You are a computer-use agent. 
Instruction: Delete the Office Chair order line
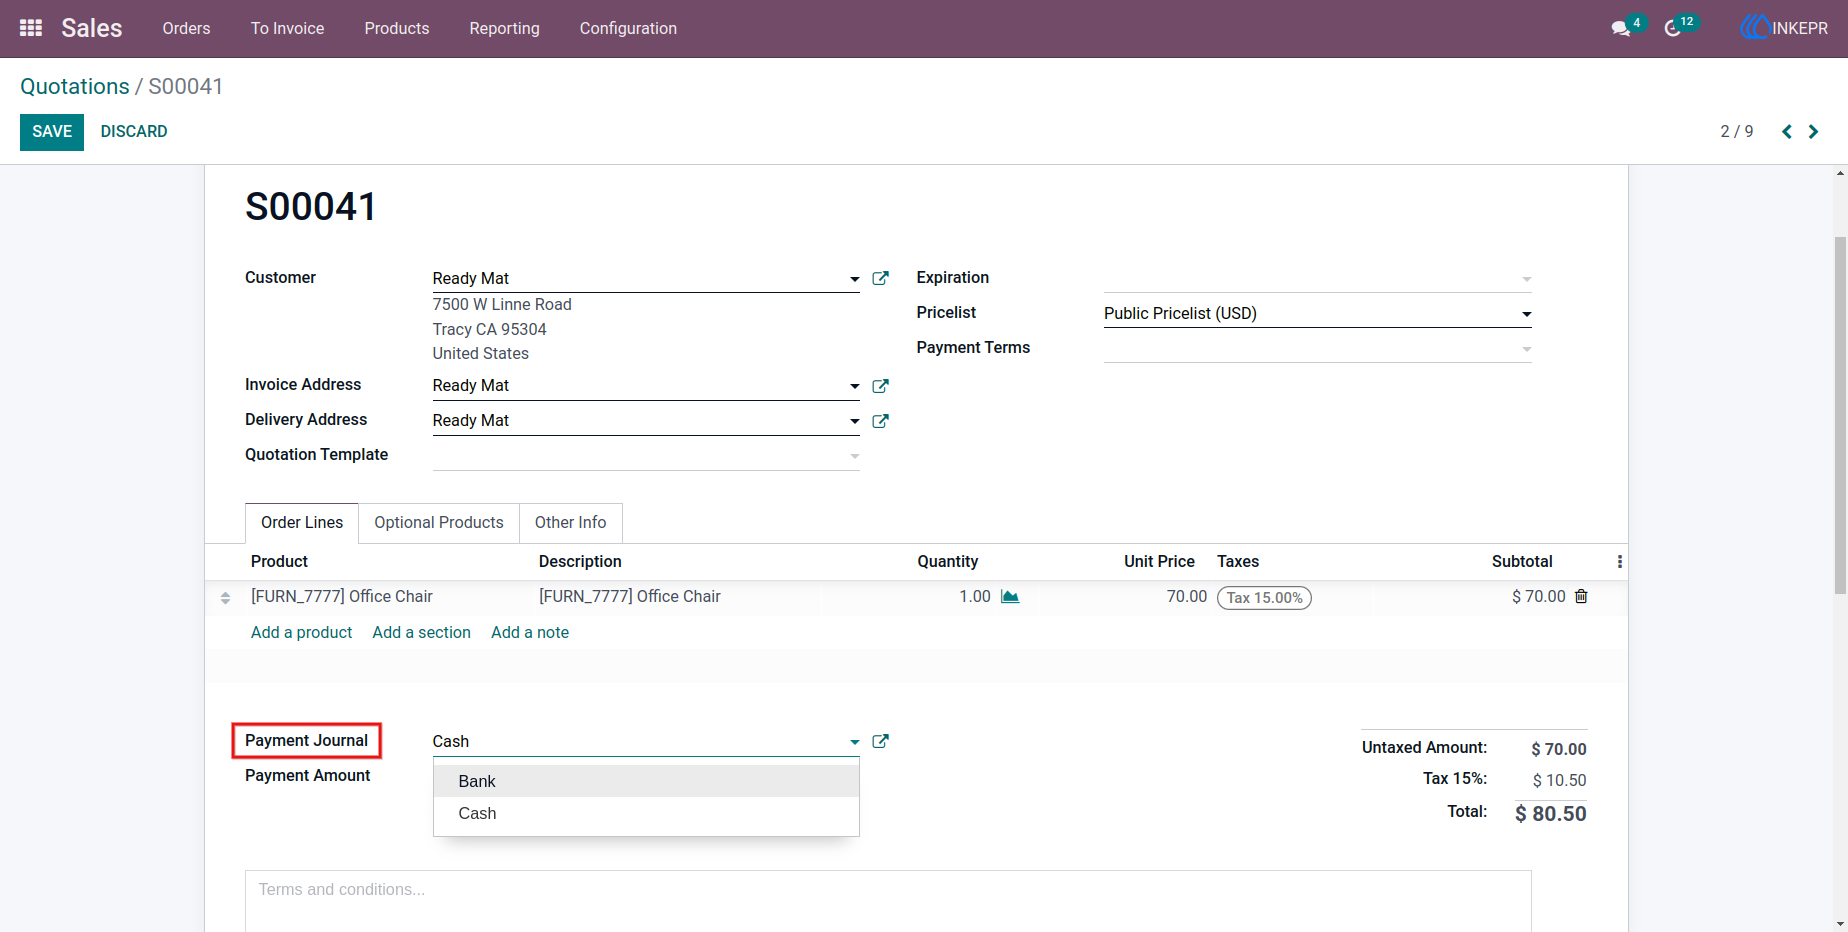click(x=1581, y=596)
